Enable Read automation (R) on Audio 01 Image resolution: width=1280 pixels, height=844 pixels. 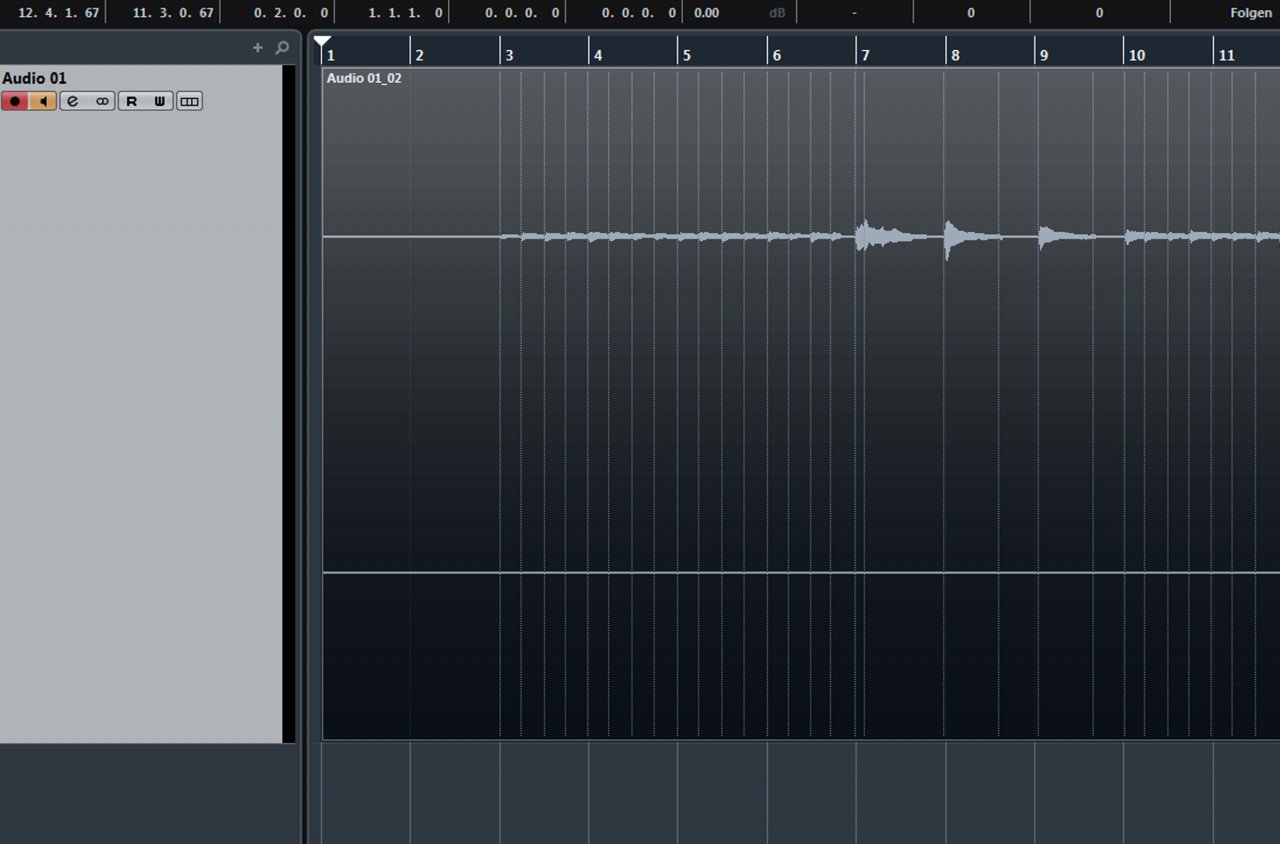[x=131, y=101]
